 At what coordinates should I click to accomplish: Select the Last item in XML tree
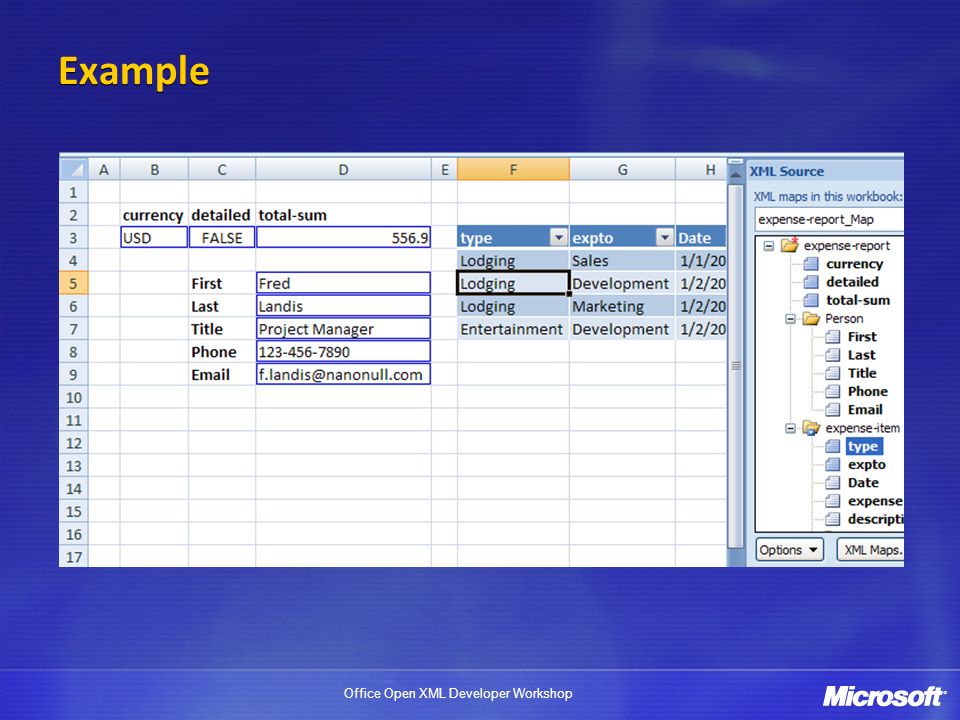click(x=861, y=355)
